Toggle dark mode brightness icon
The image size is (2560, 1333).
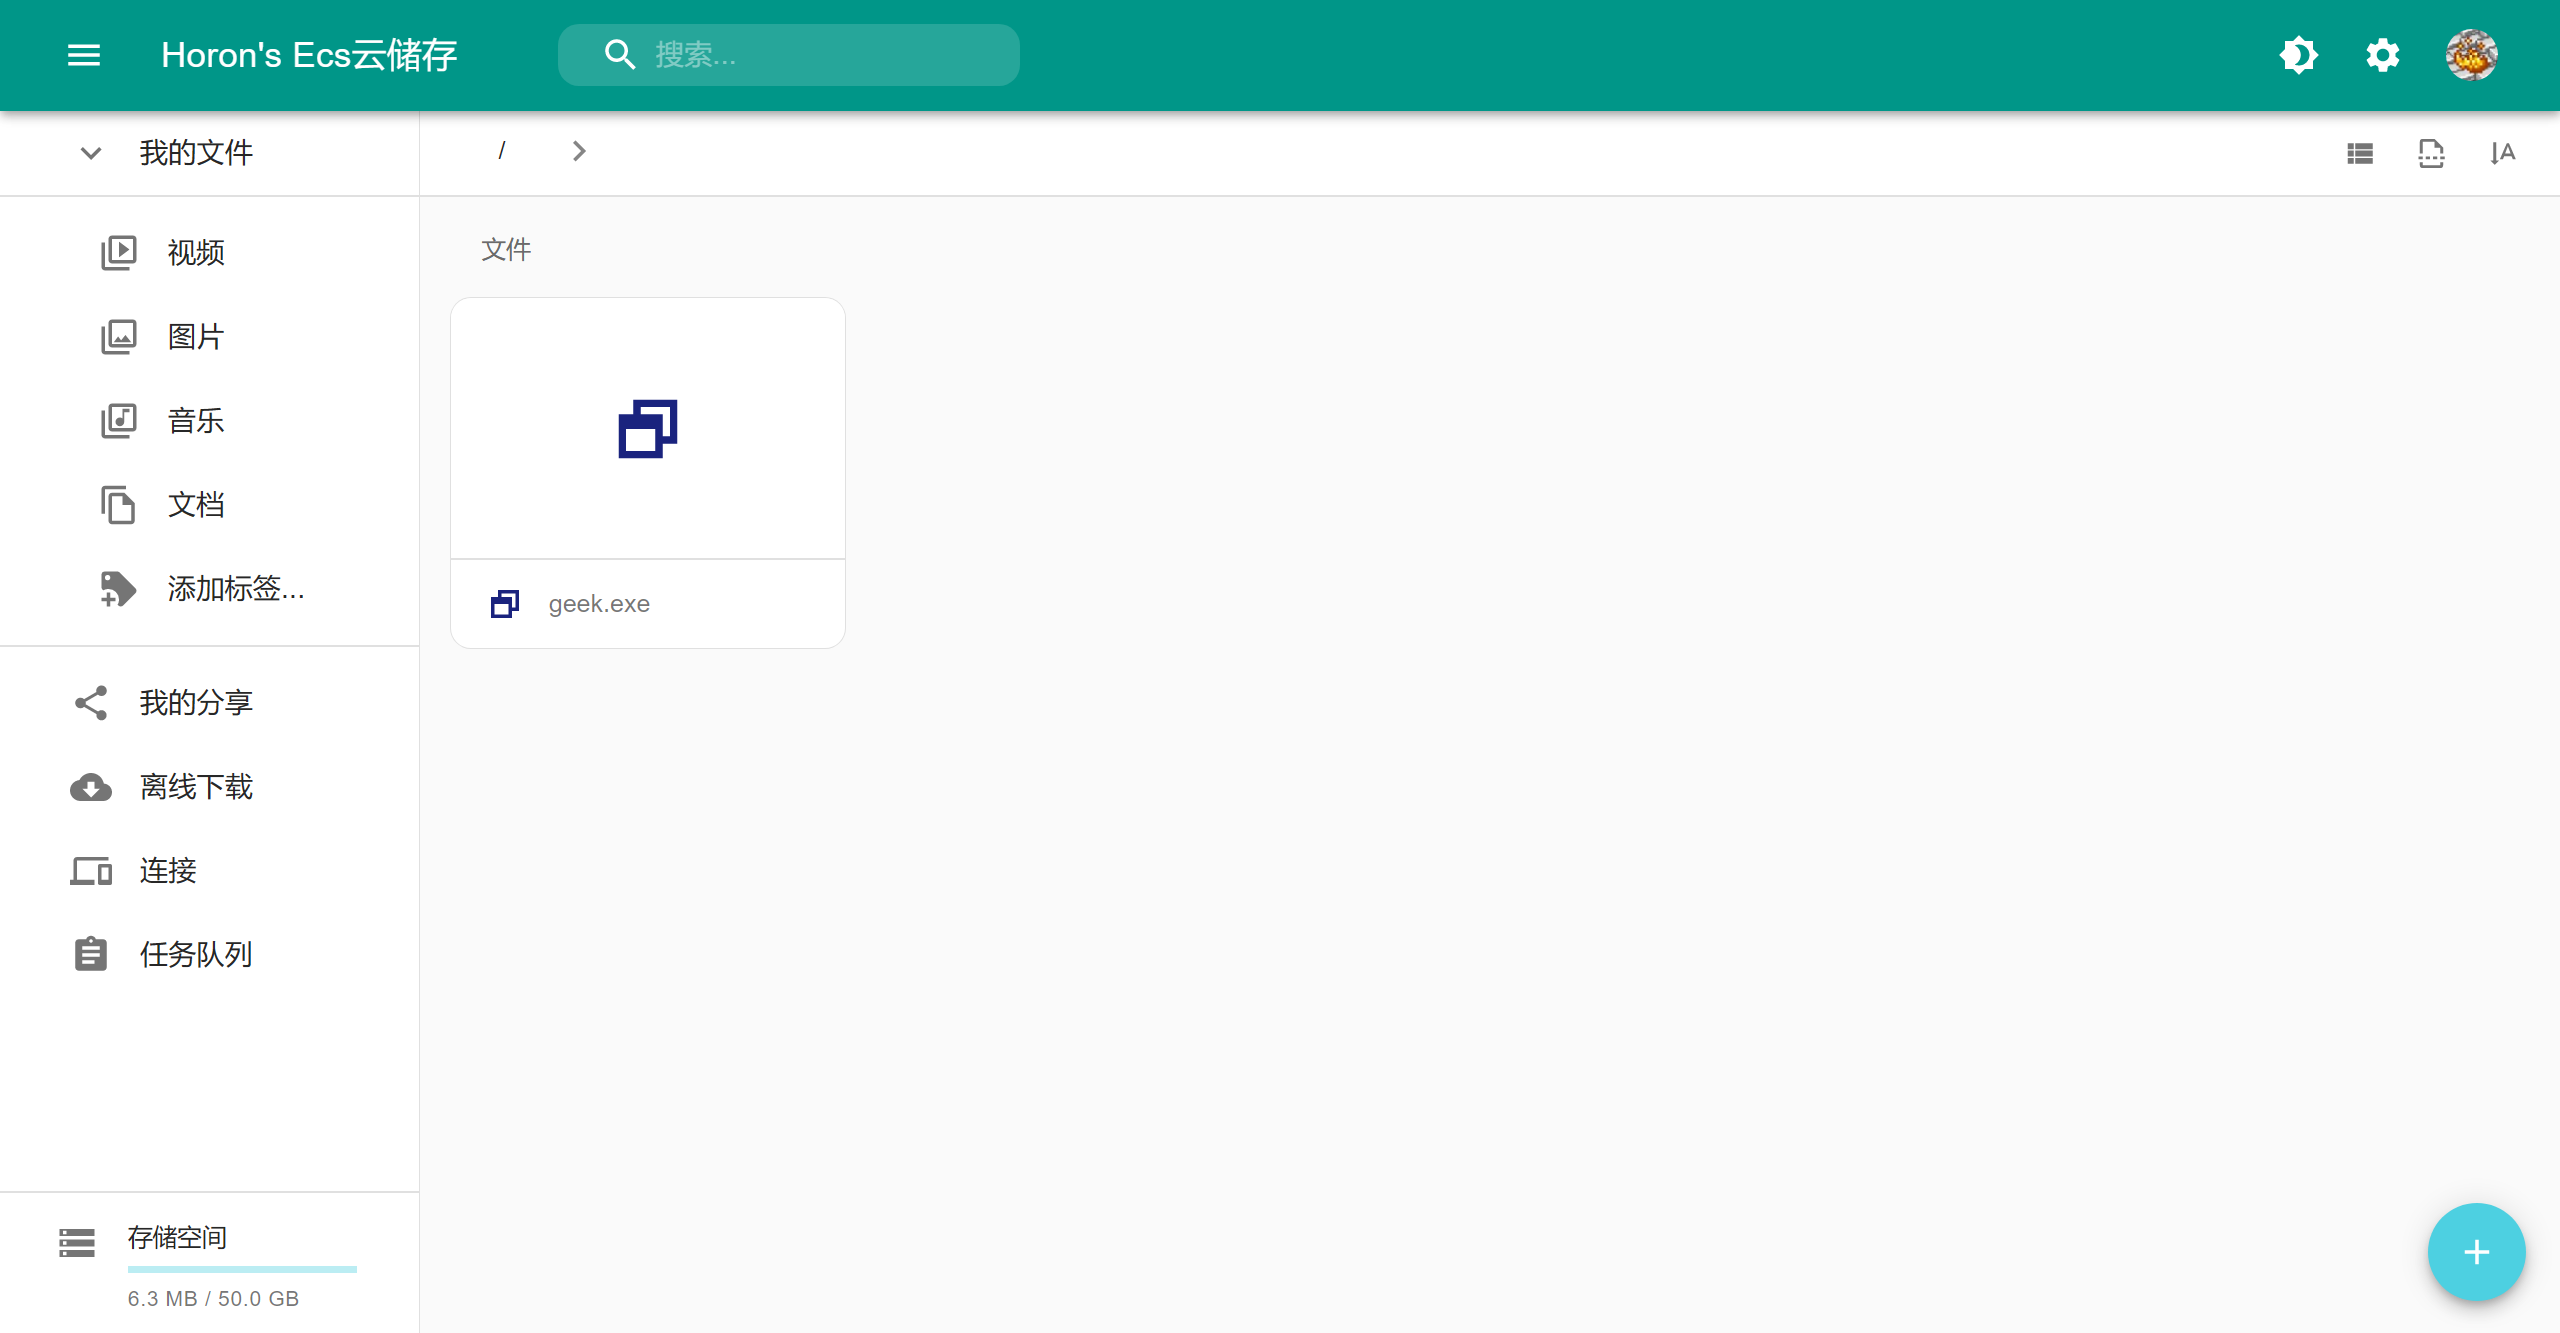coord(2299,55)
